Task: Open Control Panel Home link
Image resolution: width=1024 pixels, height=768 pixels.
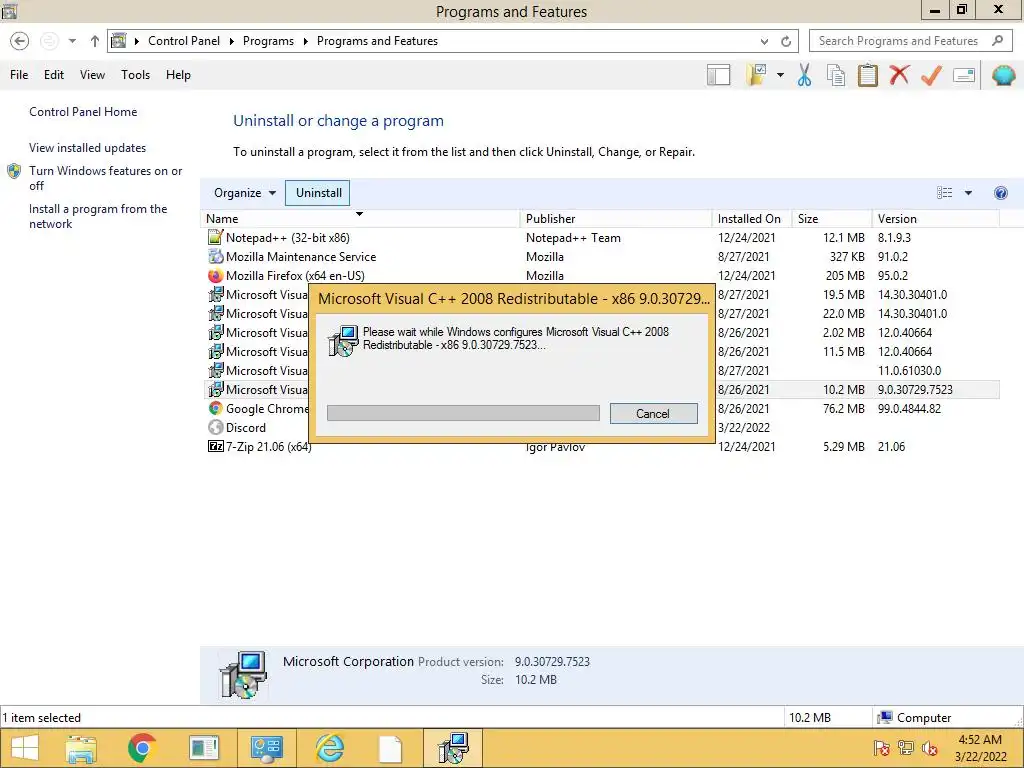Action: coord(83,112)
